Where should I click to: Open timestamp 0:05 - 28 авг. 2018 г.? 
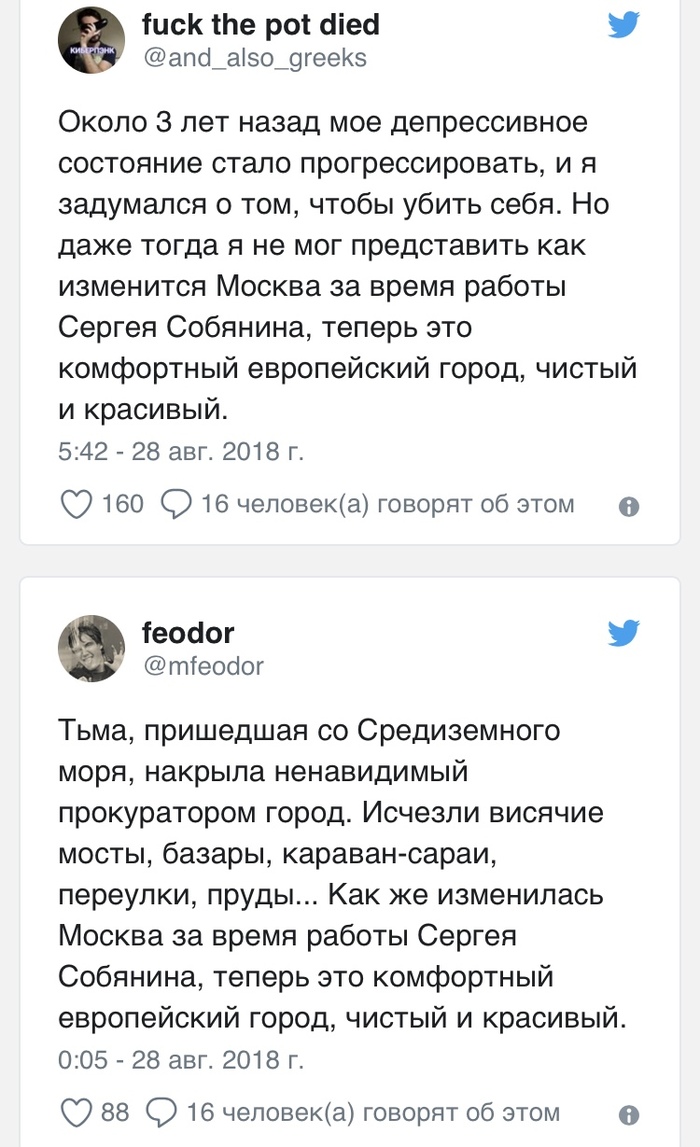tap(181, 1058)
